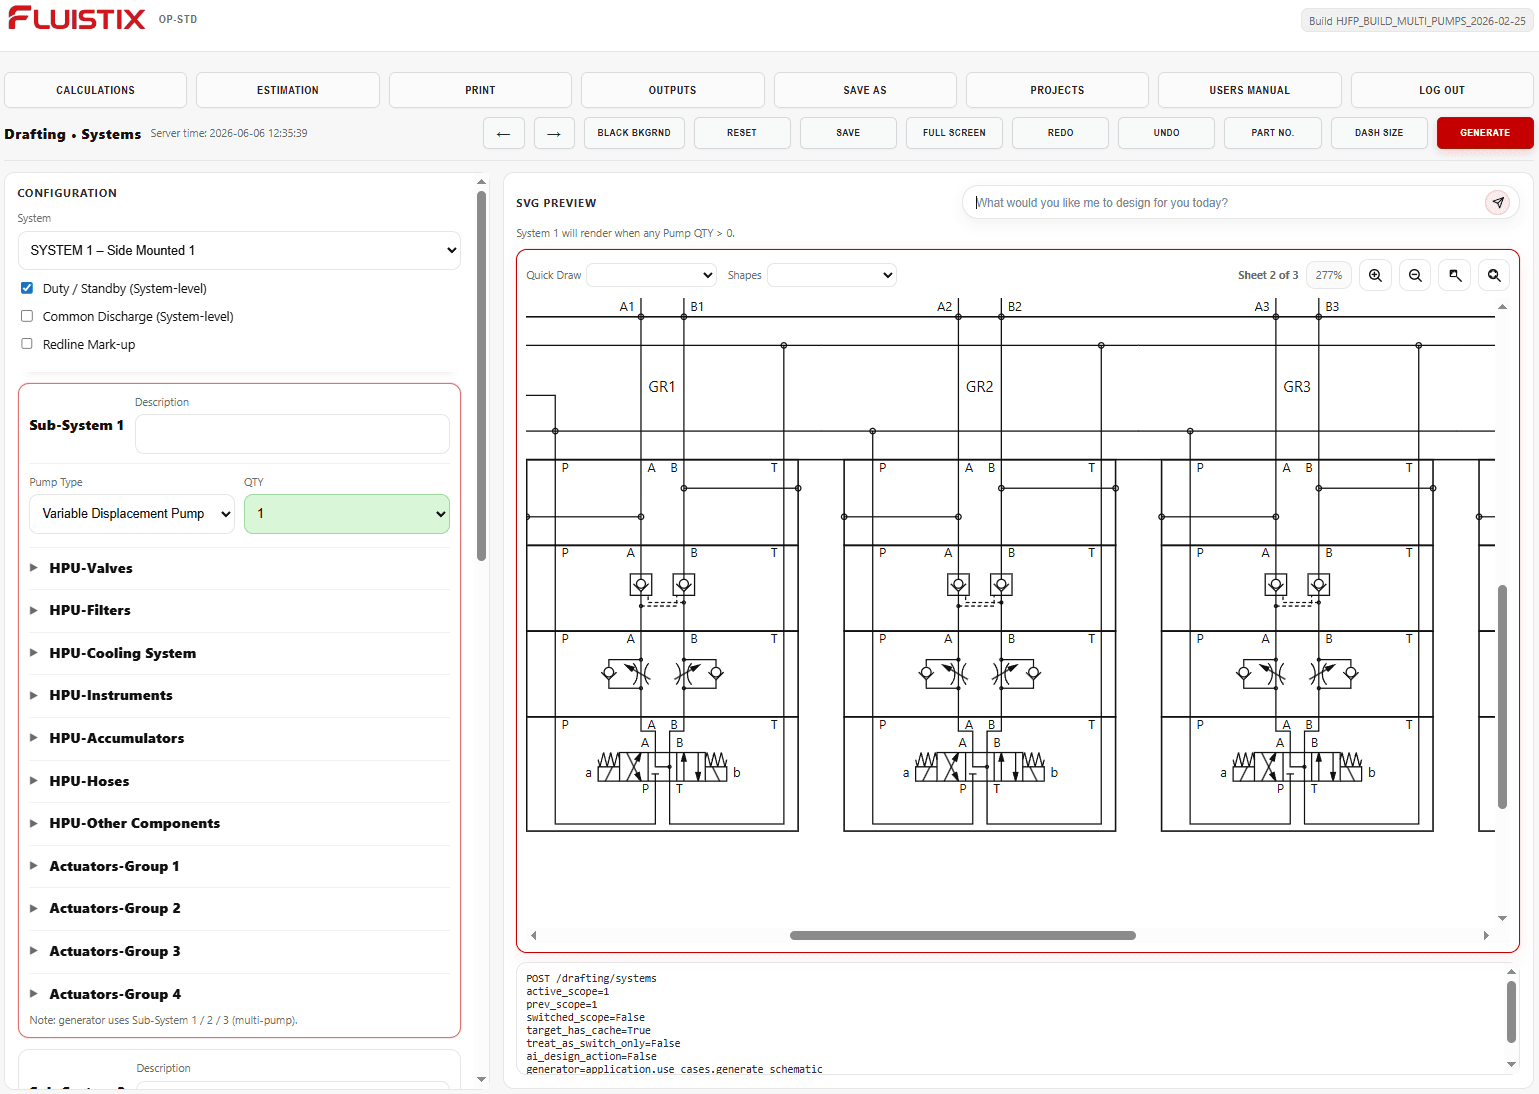Image resolution: width=1539 pixels, height=1094 pixels.
Task: Expand Actuators-Group 3 section
Action: pos(240,951)
